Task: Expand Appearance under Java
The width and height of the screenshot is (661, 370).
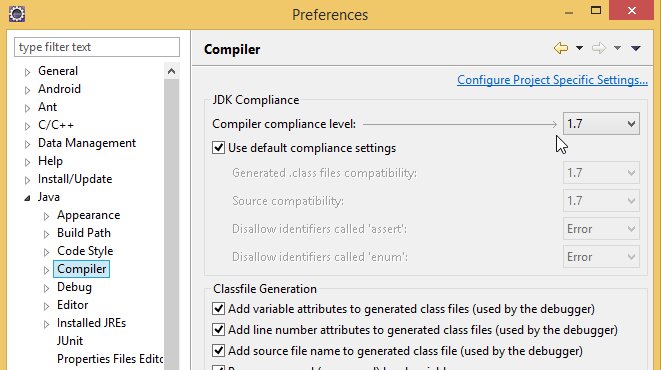Action: pos(46,216)
